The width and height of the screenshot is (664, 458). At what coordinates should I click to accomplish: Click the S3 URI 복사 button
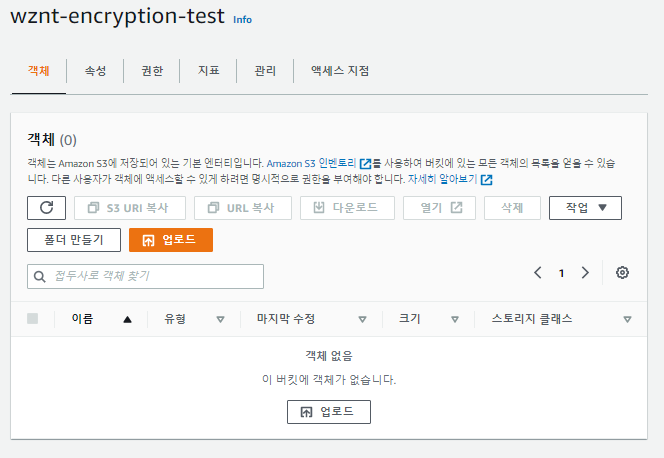coord(130,208)
